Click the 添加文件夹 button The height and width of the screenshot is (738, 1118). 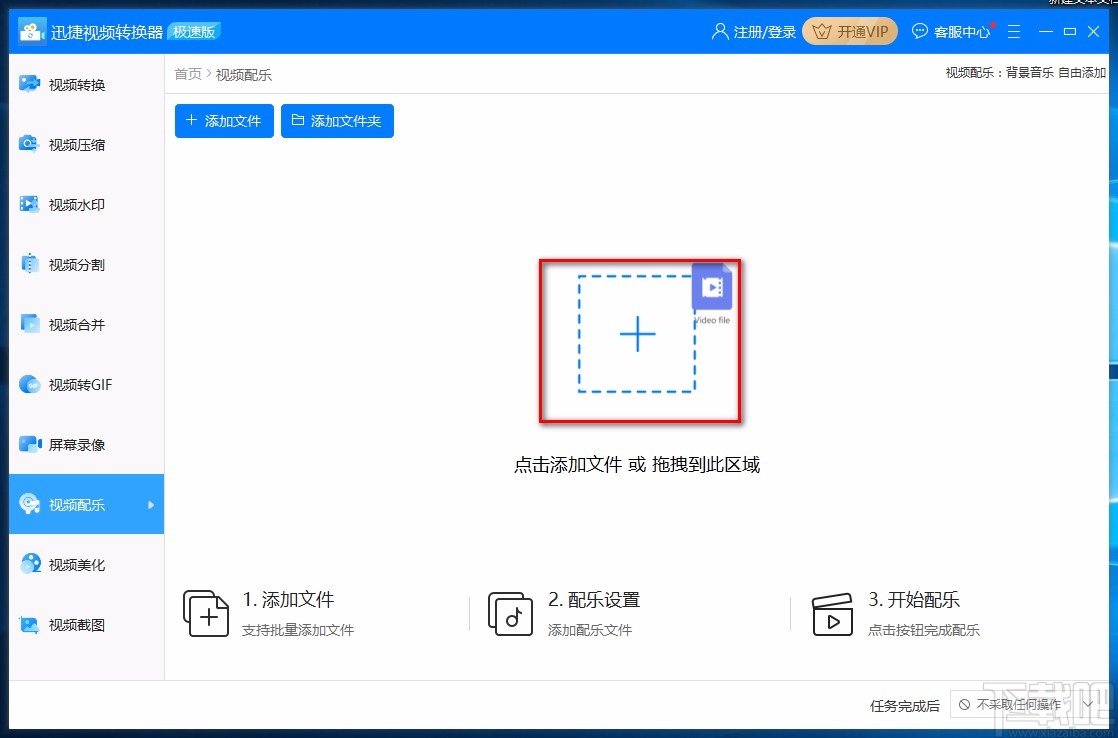point(337,120)
